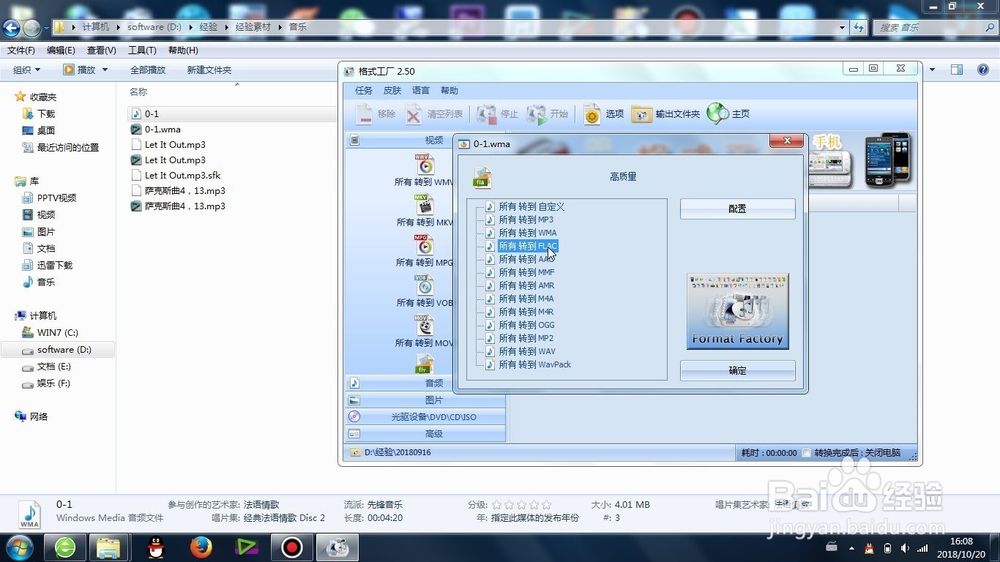Toggle shutdown after conversion checkbox
The height and width of the screenshot is (562, 1000).
click(807, 453)
